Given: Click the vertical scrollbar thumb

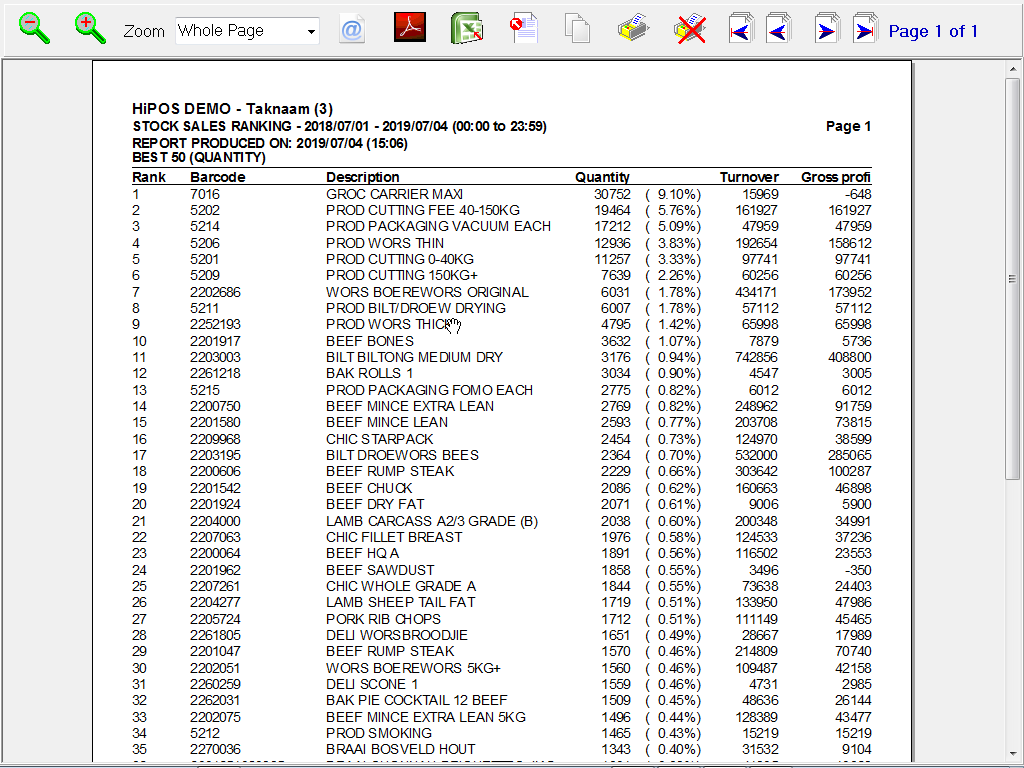Looking at the screenshot, I should tap(1012, 279).
